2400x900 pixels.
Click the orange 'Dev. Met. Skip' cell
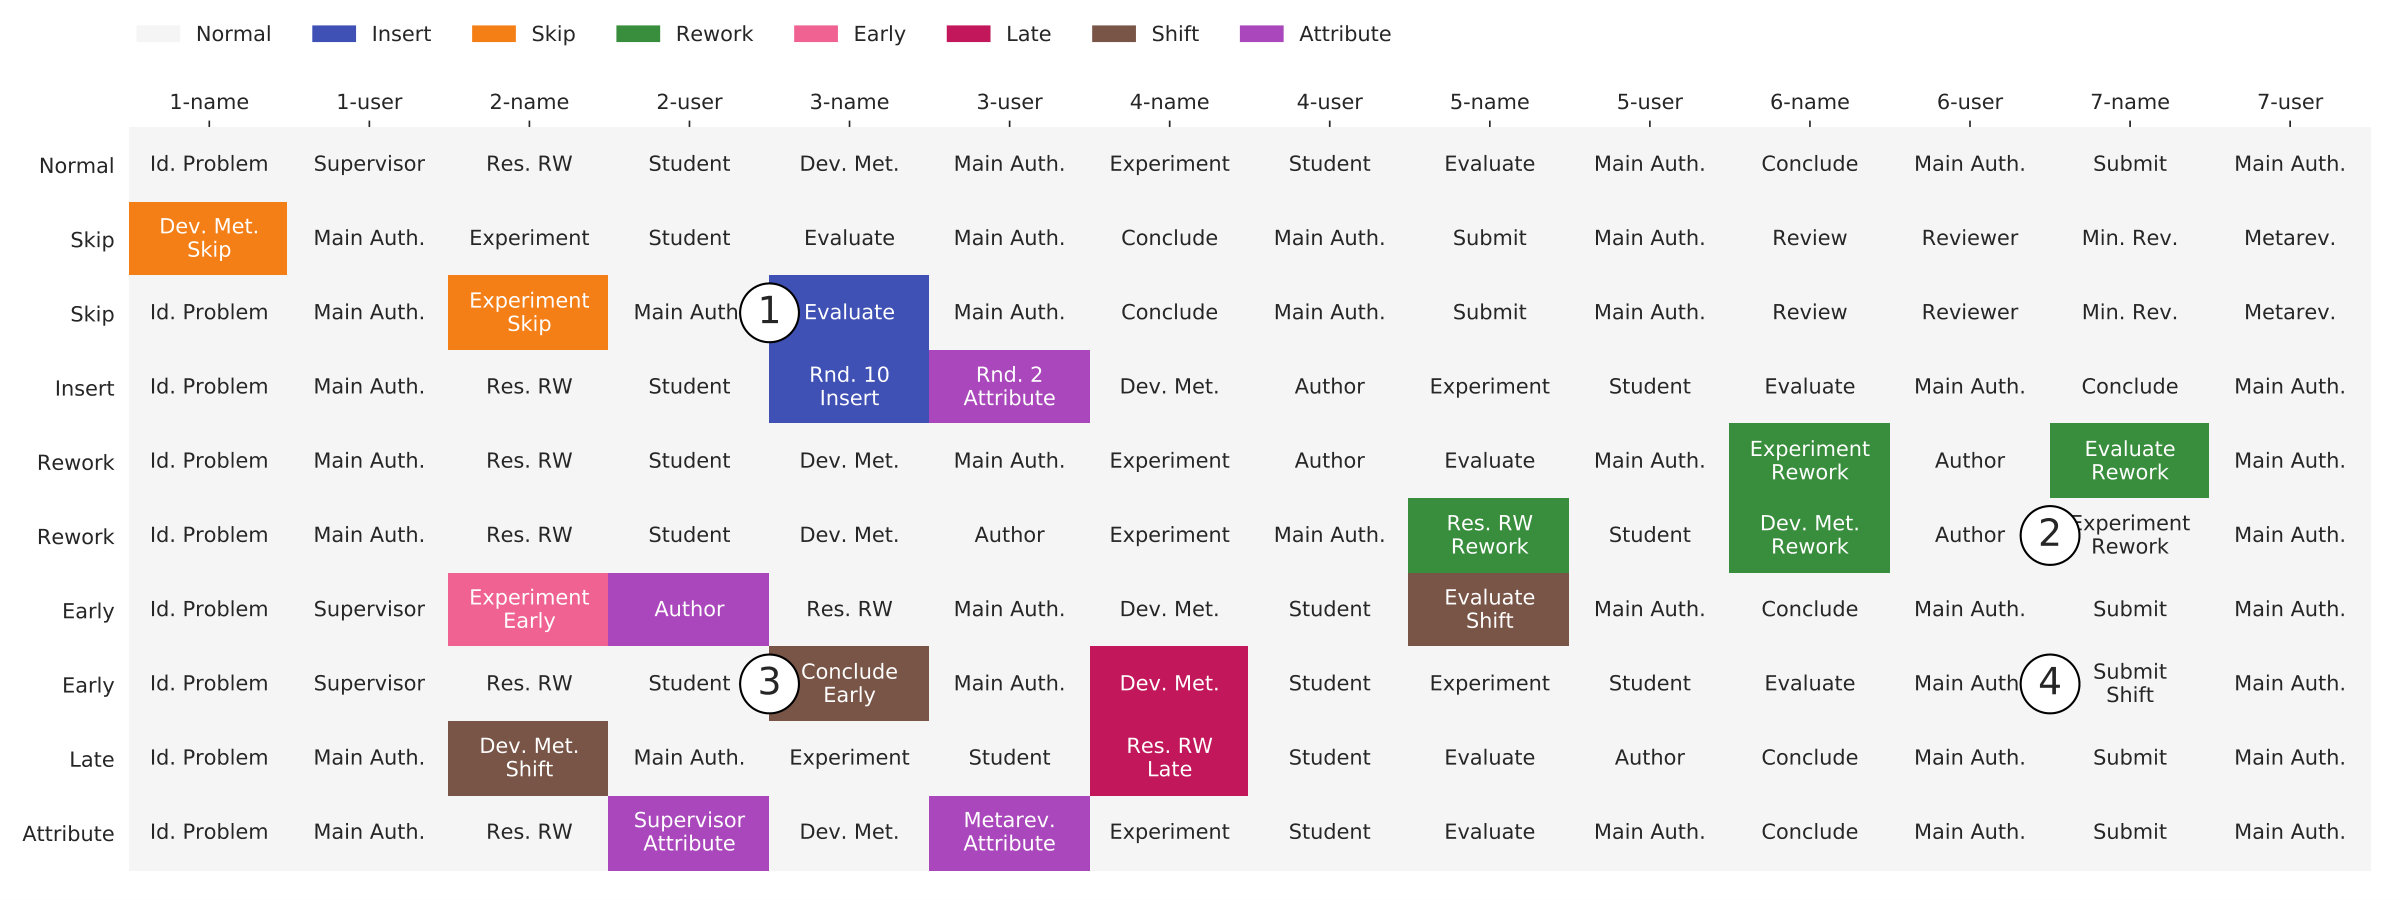coord(208,238)
